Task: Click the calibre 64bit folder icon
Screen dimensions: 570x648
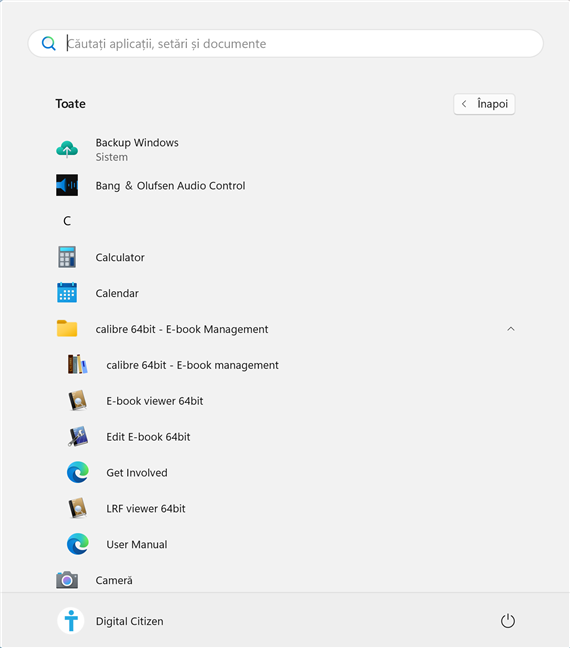Action: [x=67, y=329]
